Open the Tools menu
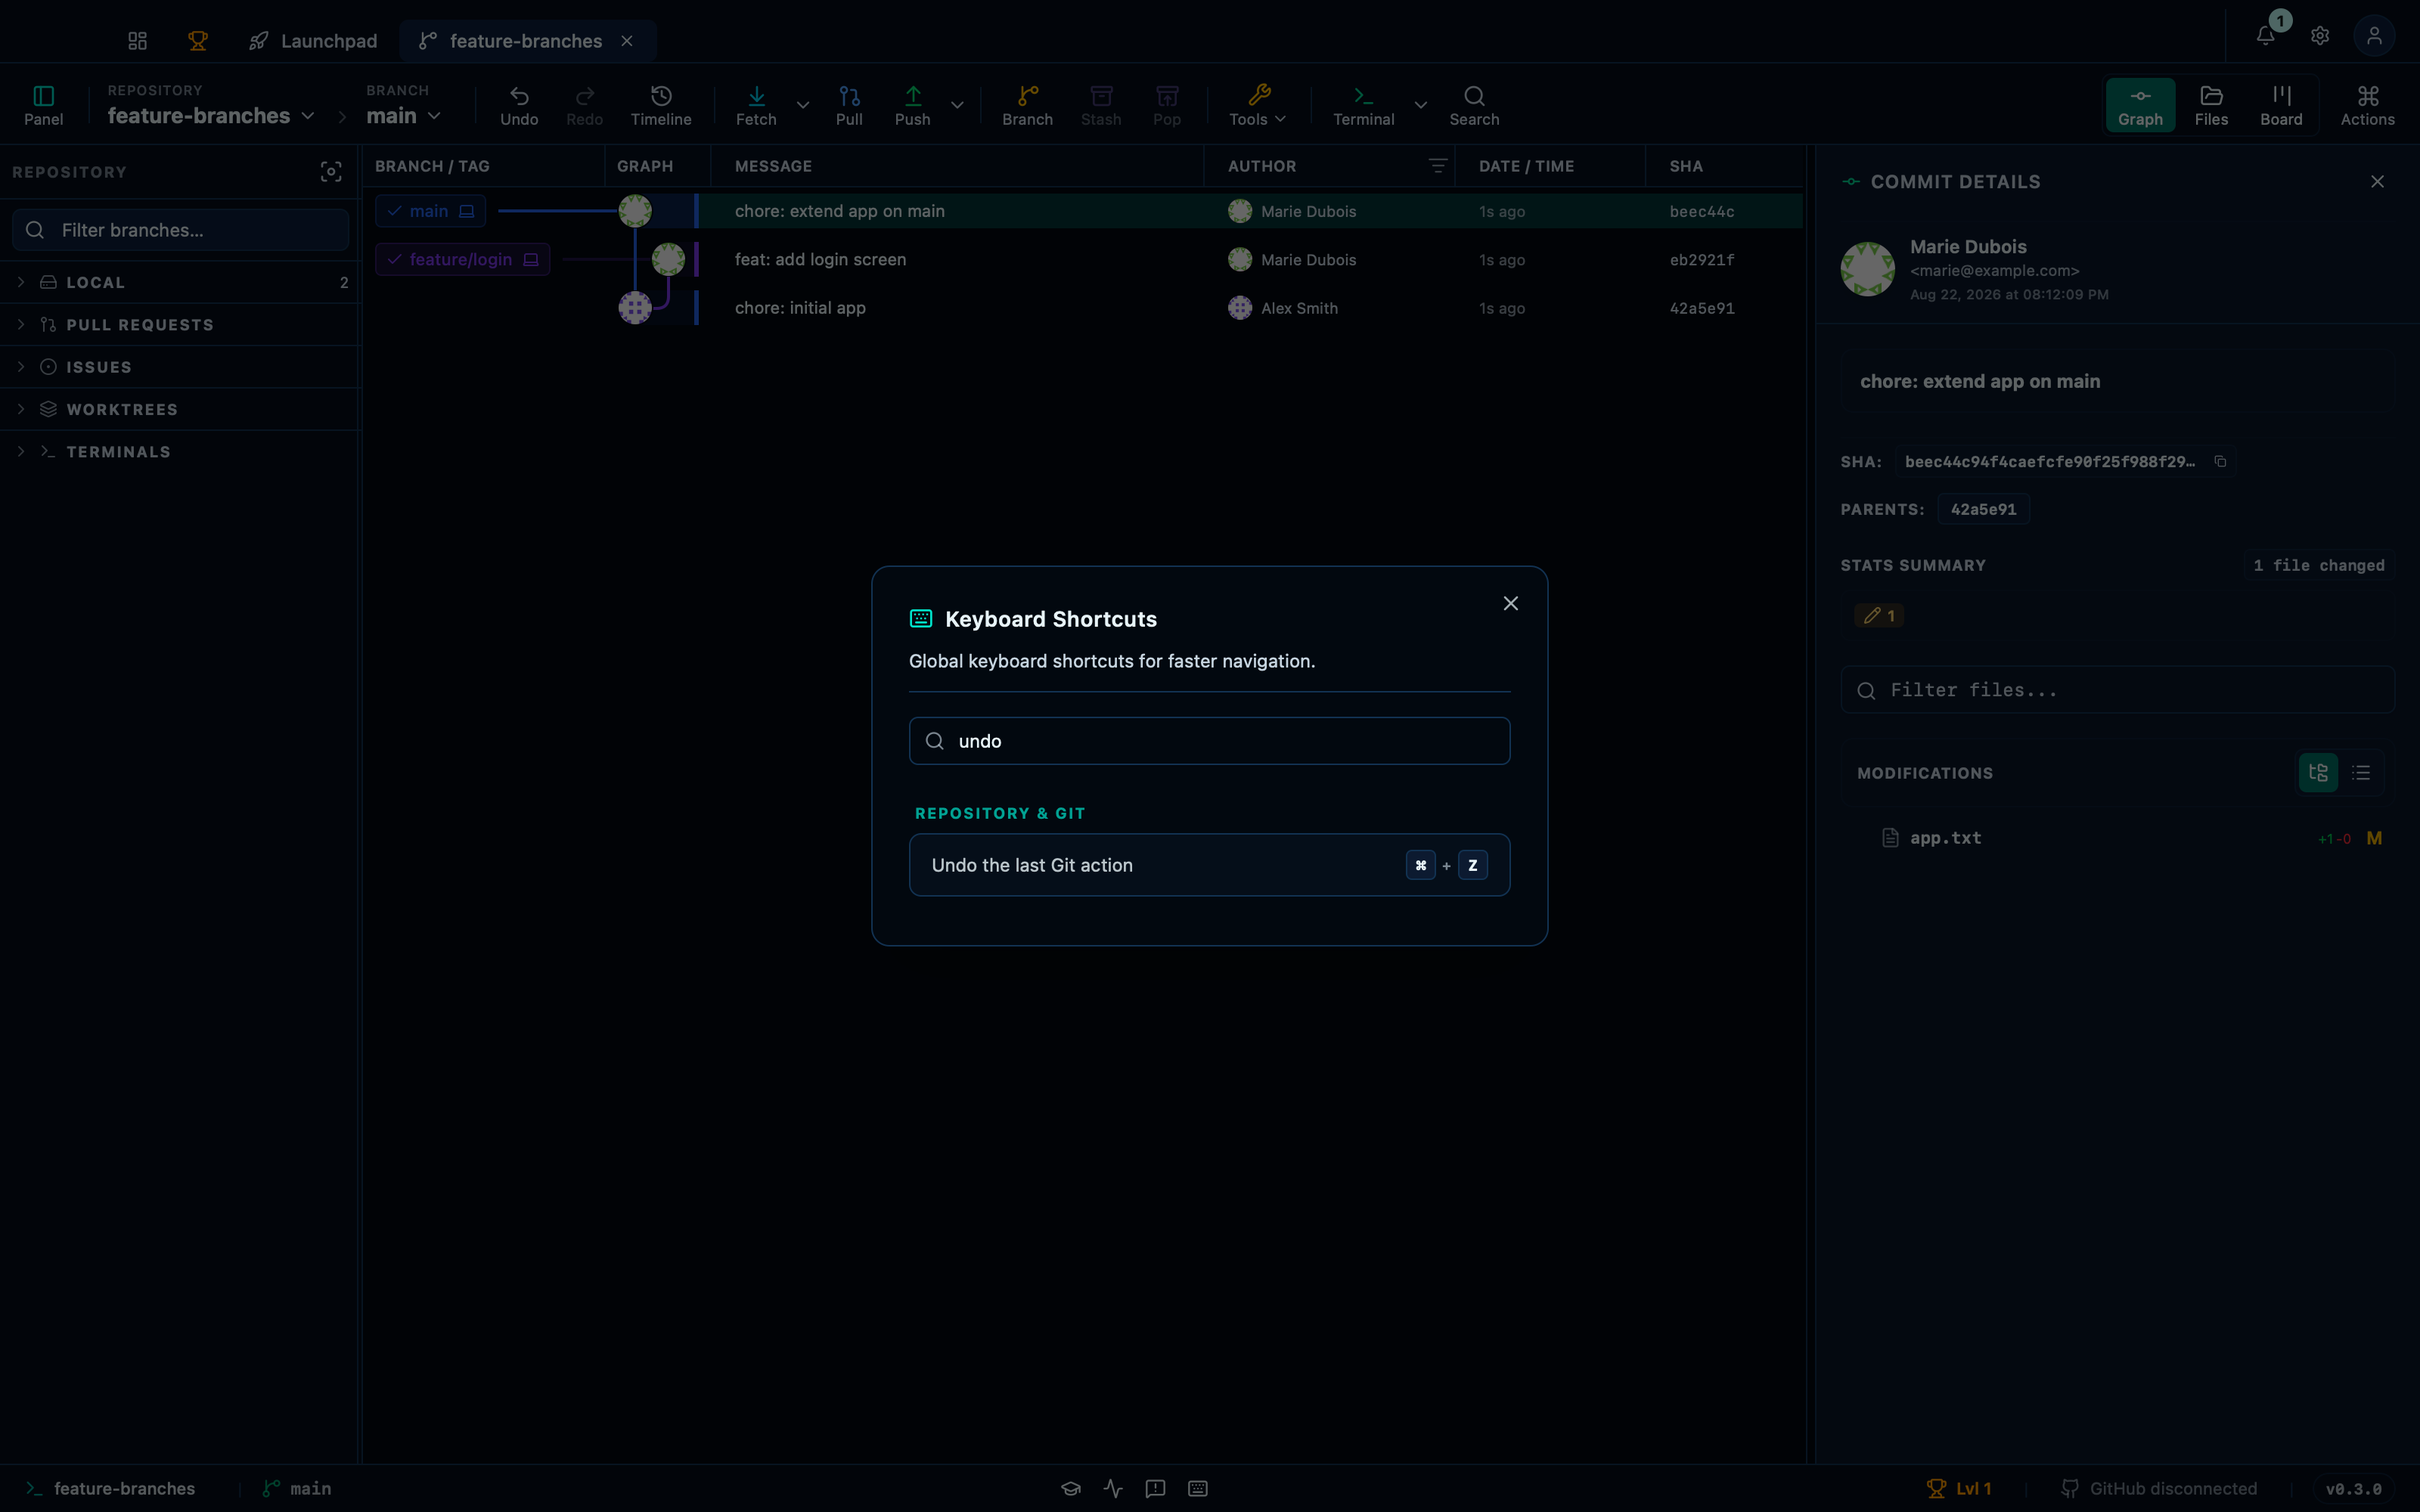Image resolution: width=2420 pixels, height=1512 pixels. pyautogui.click(x=1258, y=105)
